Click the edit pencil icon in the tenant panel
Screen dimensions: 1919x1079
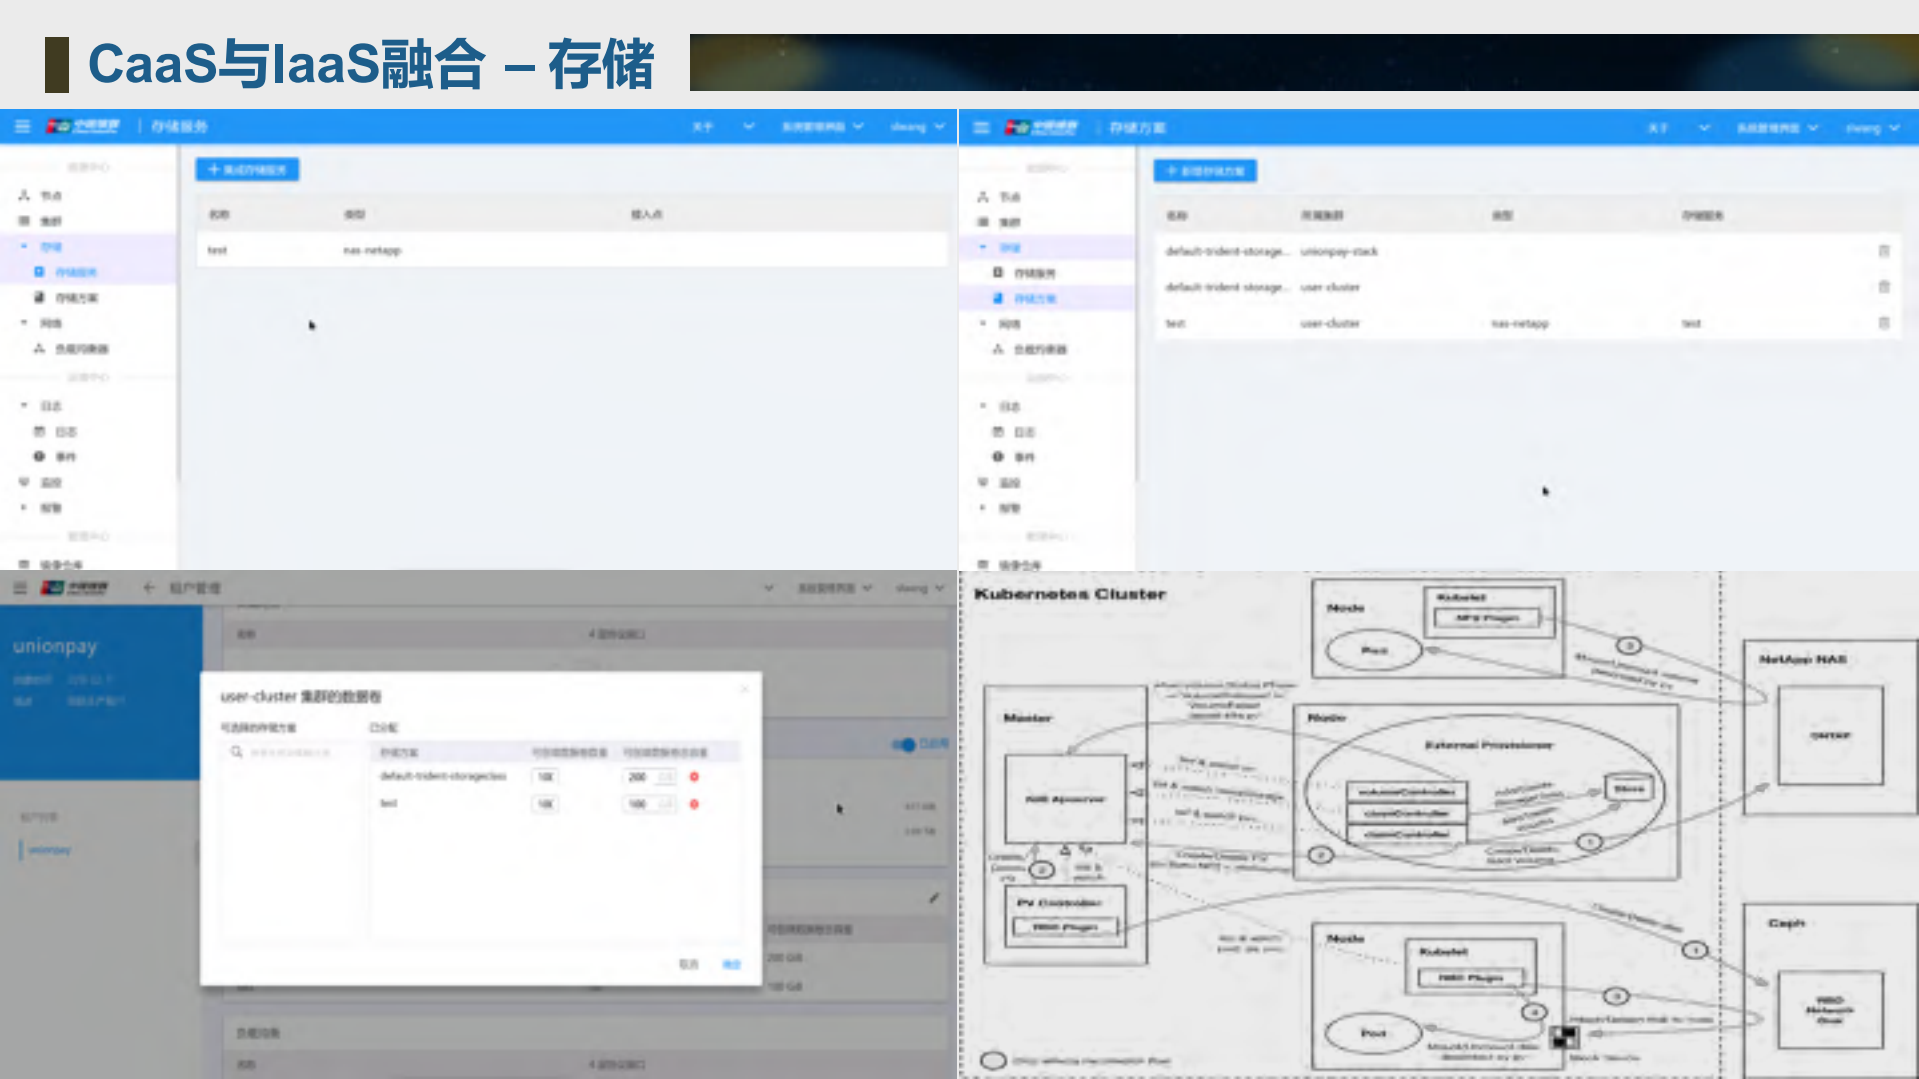(x=933, y=899)
